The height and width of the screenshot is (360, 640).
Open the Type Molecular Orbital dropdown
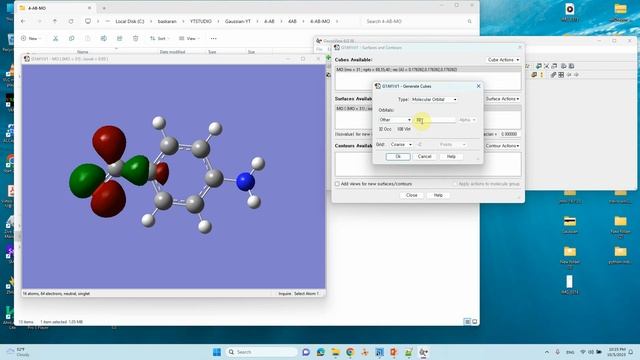[x=434, y=99]
